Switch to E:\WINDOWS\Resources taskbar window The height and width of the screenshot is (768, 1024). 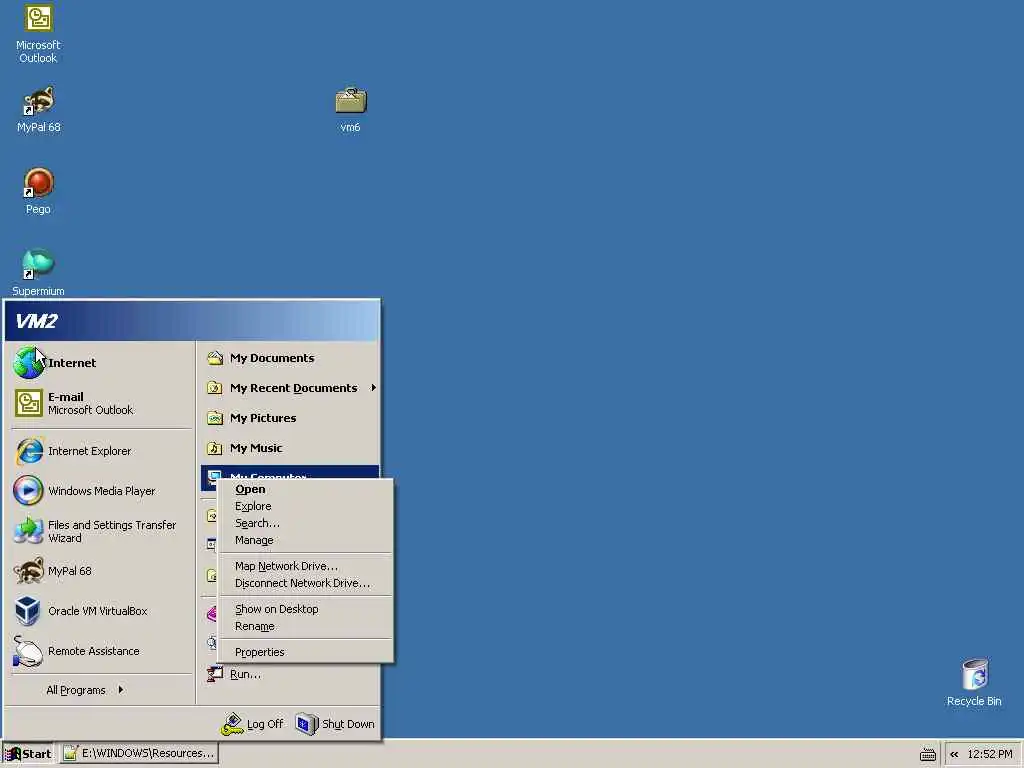click(140, 754)
